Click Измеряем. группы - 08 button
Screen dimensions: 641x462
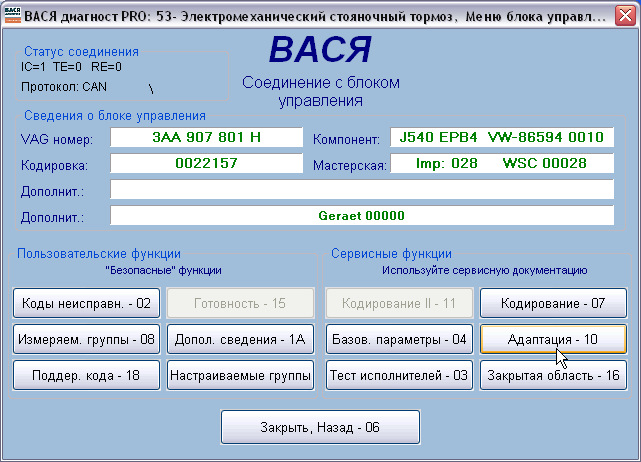(86, 339)
